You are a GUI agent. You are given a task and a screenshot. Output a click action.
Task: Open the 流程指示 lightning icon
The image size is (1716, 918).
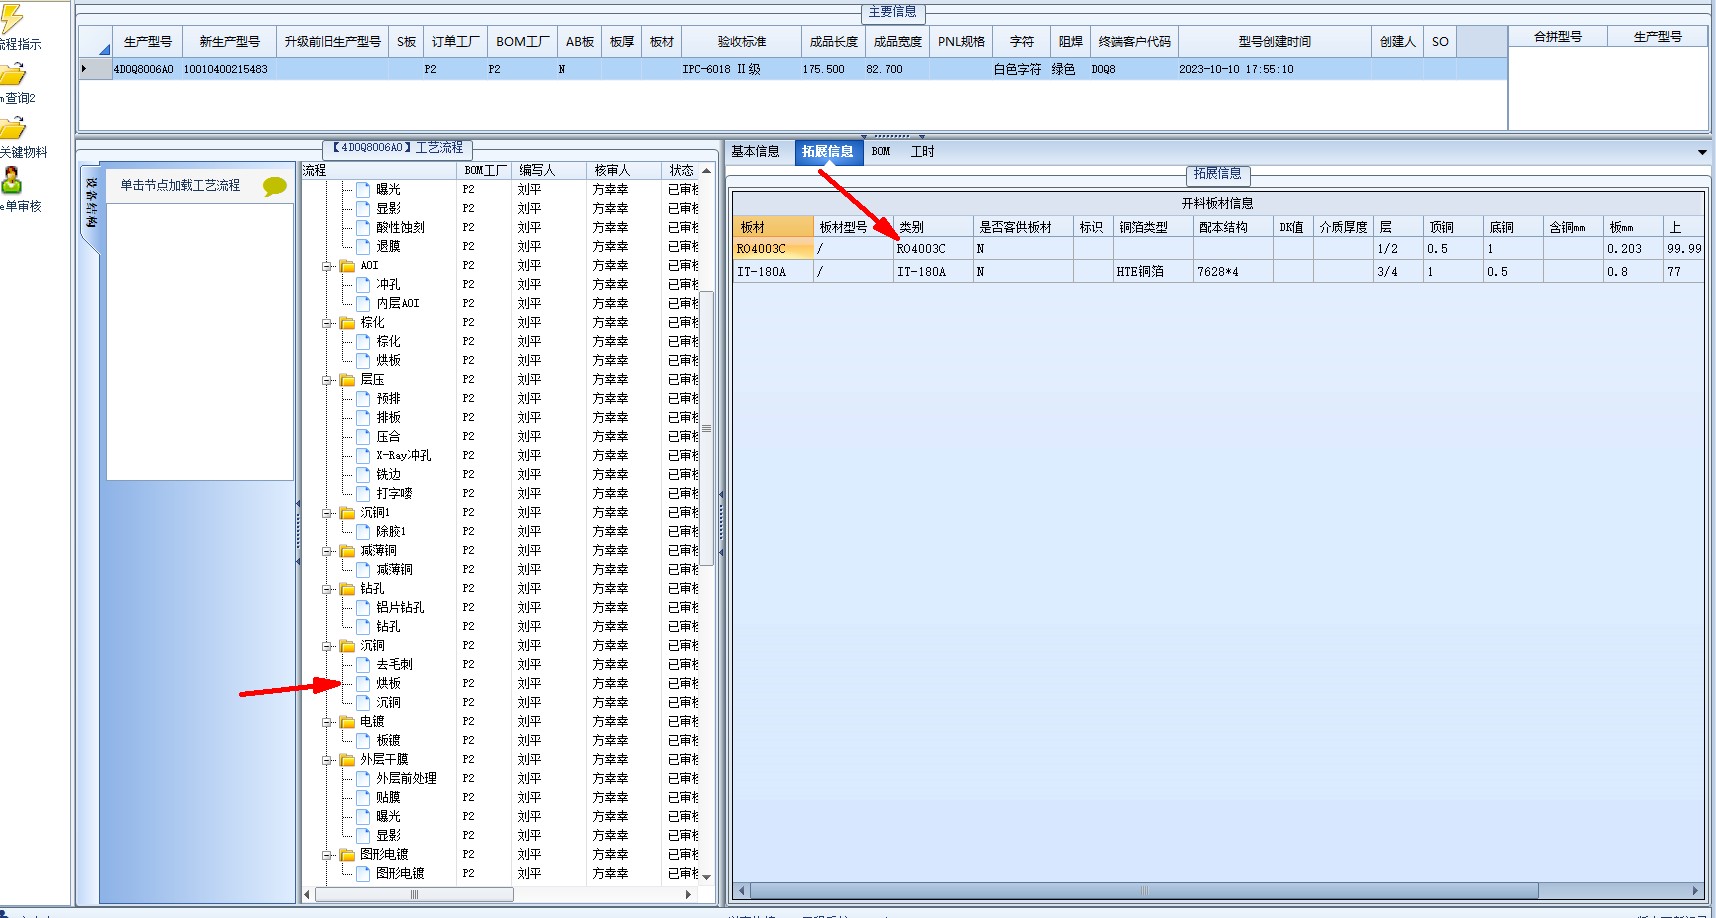click(x=11, y=19)
